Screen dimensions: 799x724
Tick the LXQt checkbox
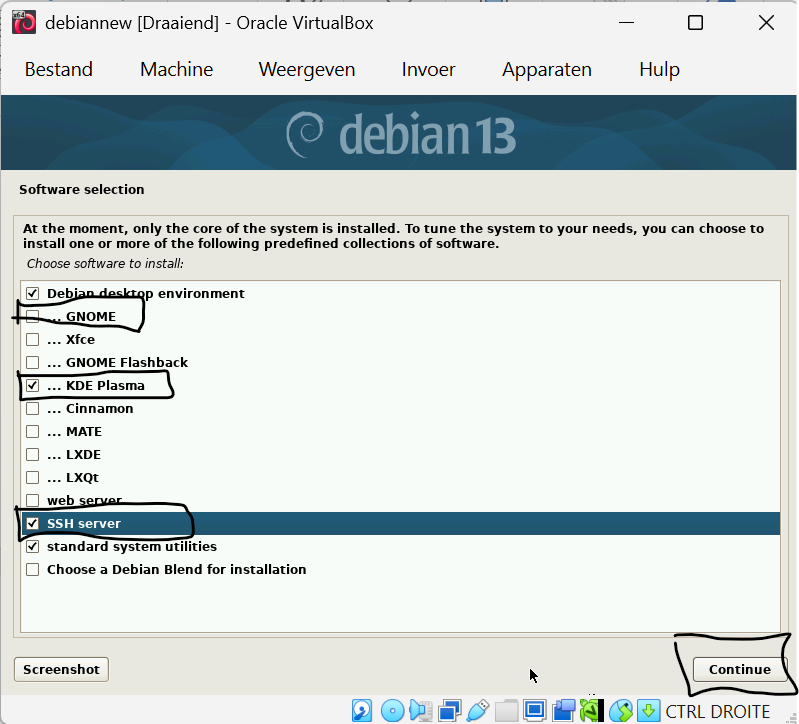33,477
